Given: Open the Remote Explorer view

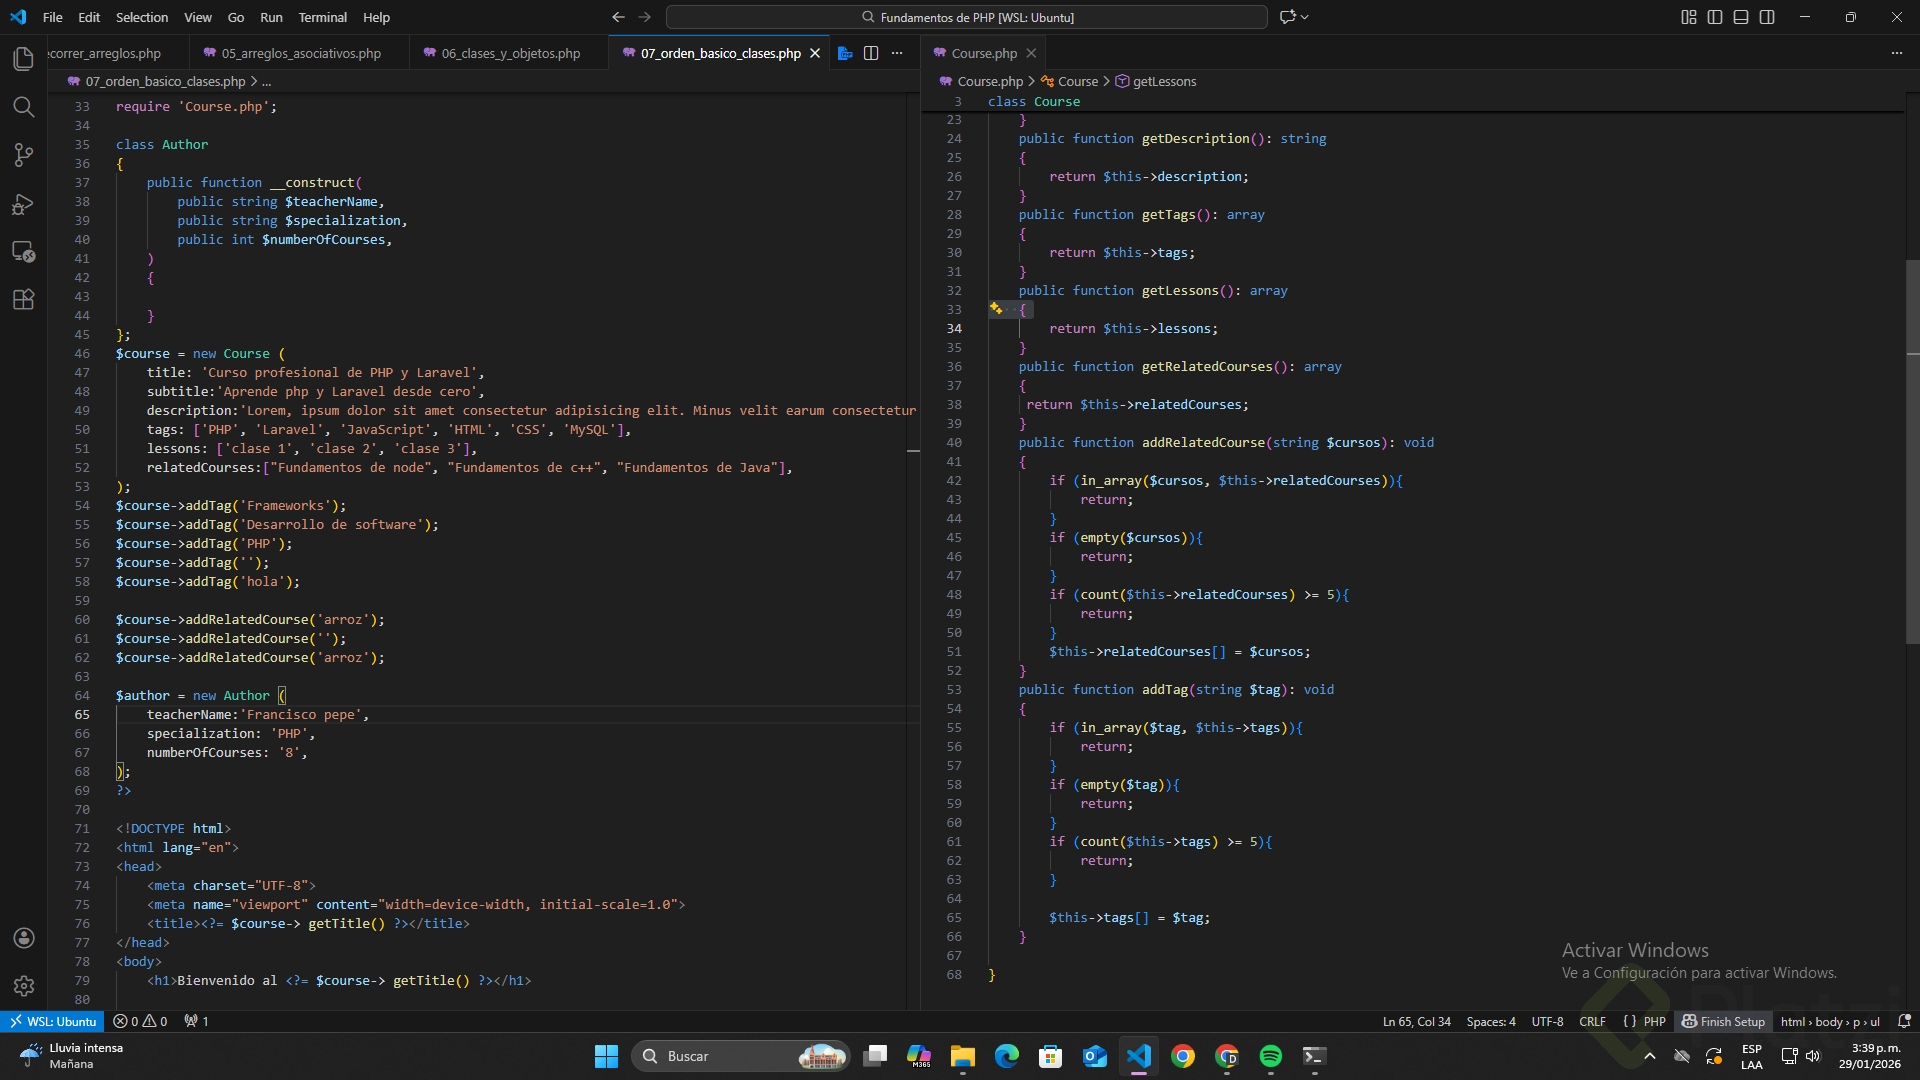Looking at the screenshot, I should (x=23, y=252).
